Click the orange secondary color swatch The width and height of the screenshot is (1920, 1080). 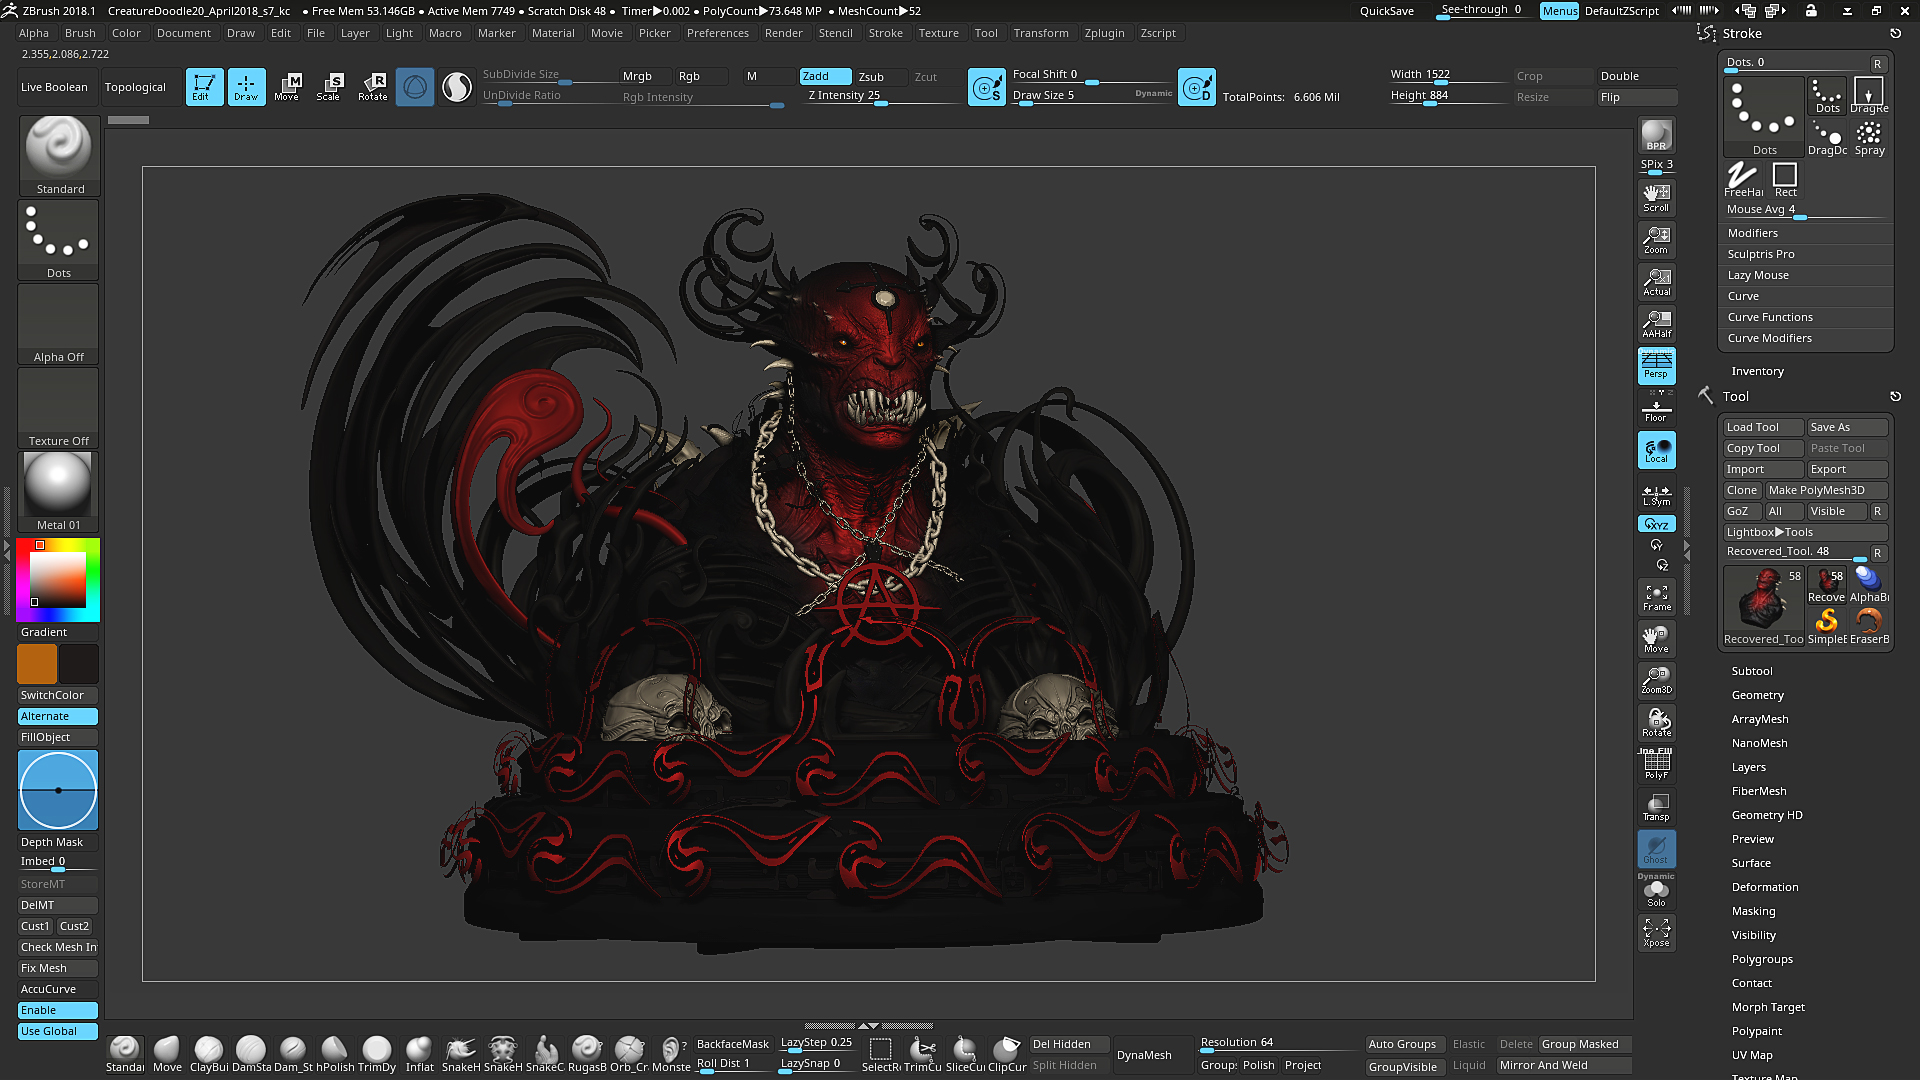[x=37, y=664]
